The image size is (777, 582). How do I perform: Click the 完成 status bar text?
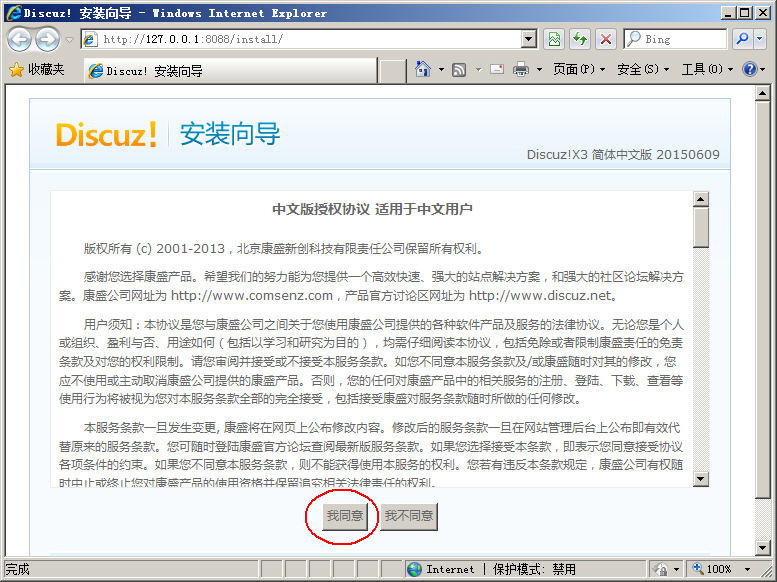[17, 569]
